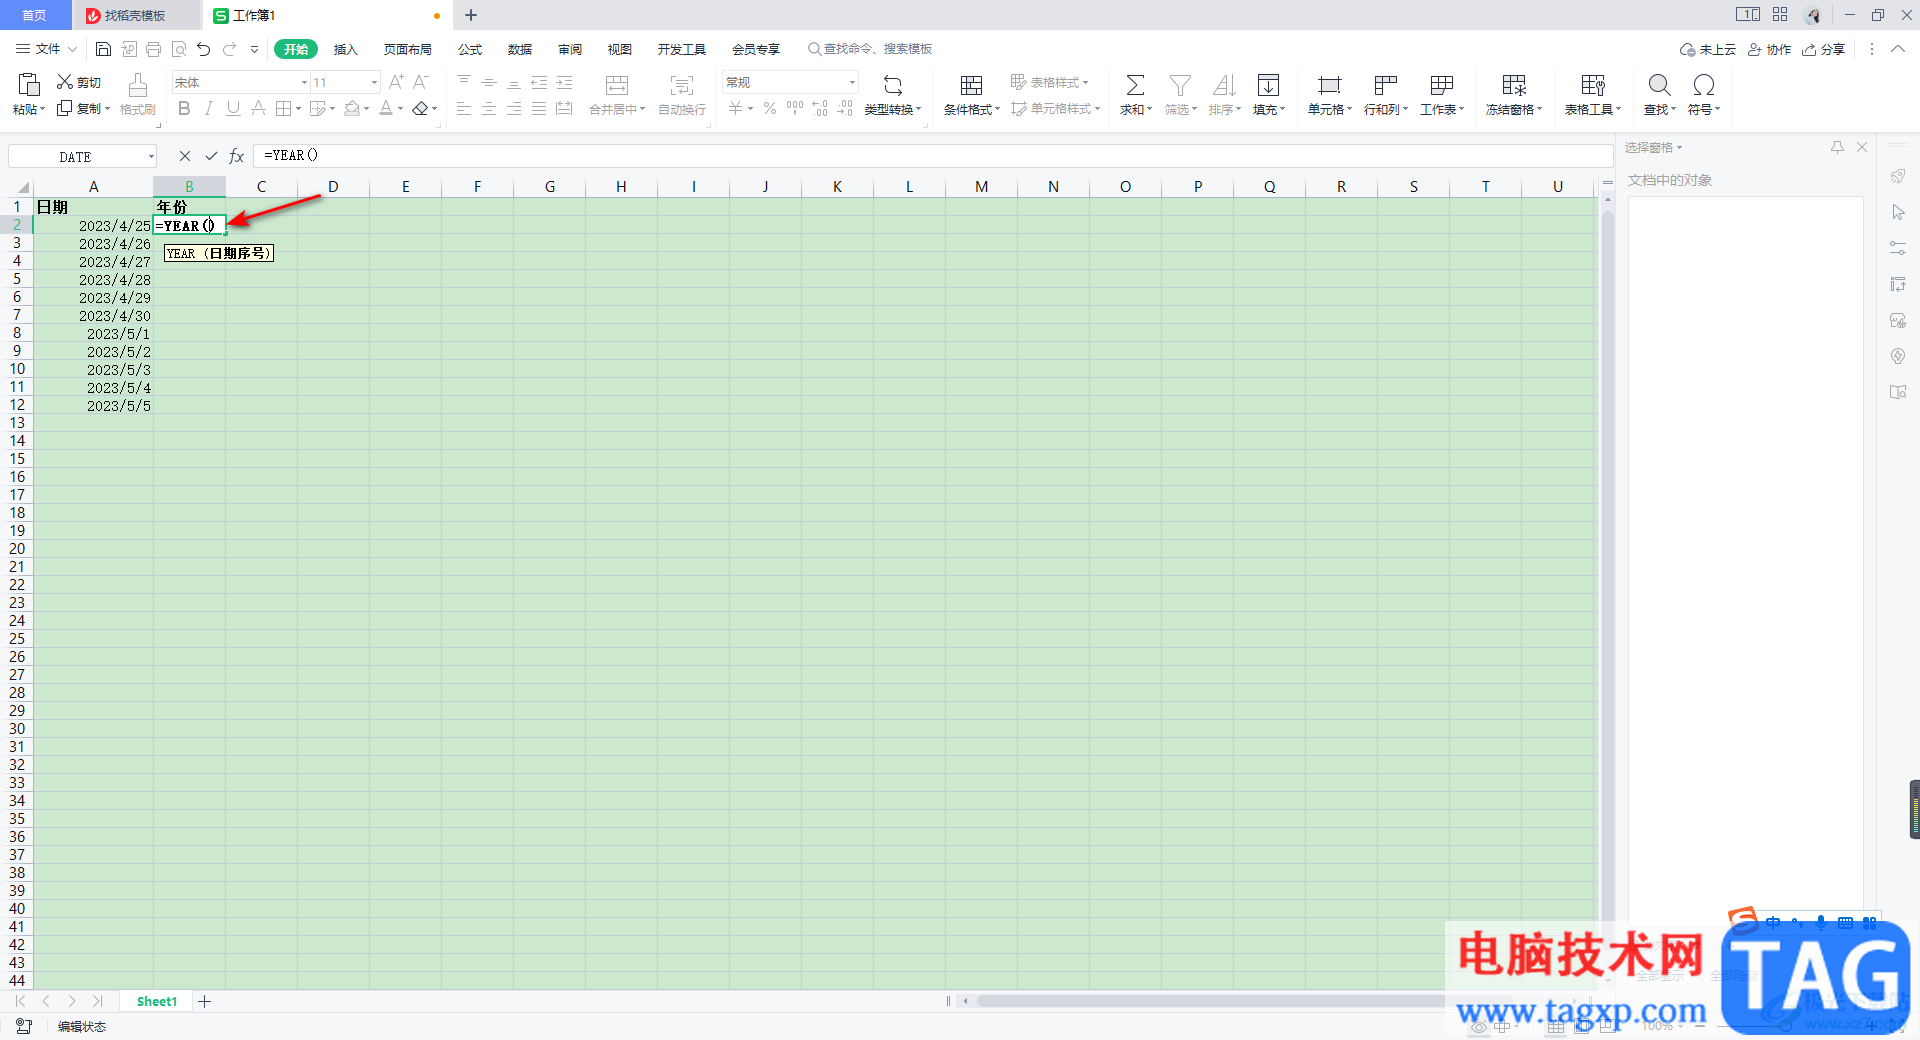Screen dimensions: 1920x1040
Task: Click the Paste clipboard icon
Action: coord(29,84)
